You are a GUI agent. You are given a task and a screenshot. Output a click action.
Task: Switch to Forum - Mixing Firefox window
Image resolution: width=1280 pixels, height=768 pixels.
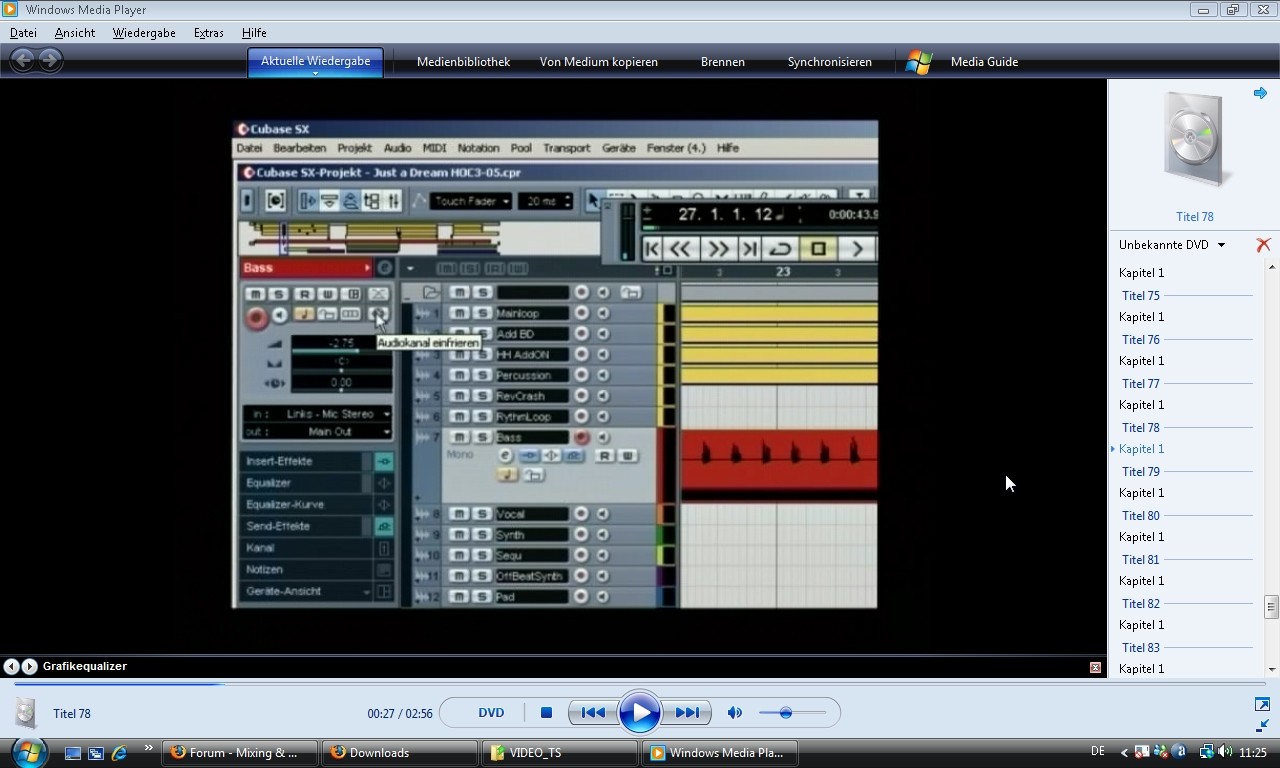(240, 753)
